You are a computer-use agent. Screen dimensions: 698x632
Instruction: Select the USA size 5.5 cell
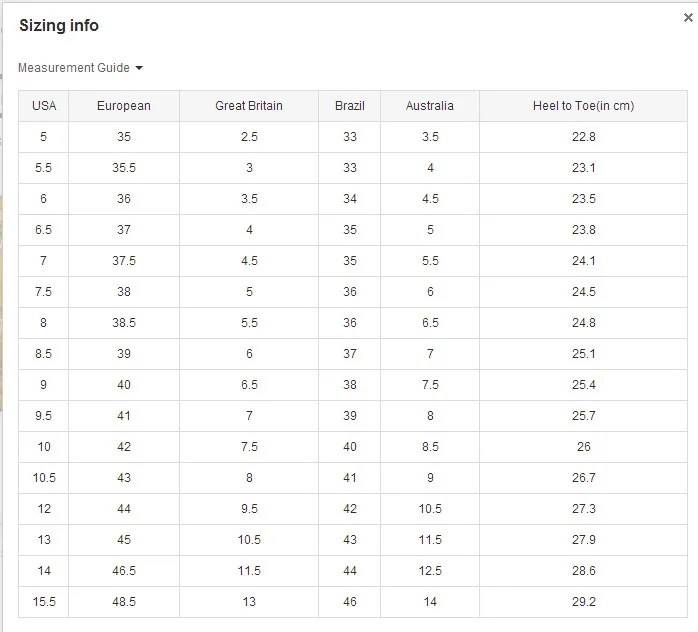(44, 168)
